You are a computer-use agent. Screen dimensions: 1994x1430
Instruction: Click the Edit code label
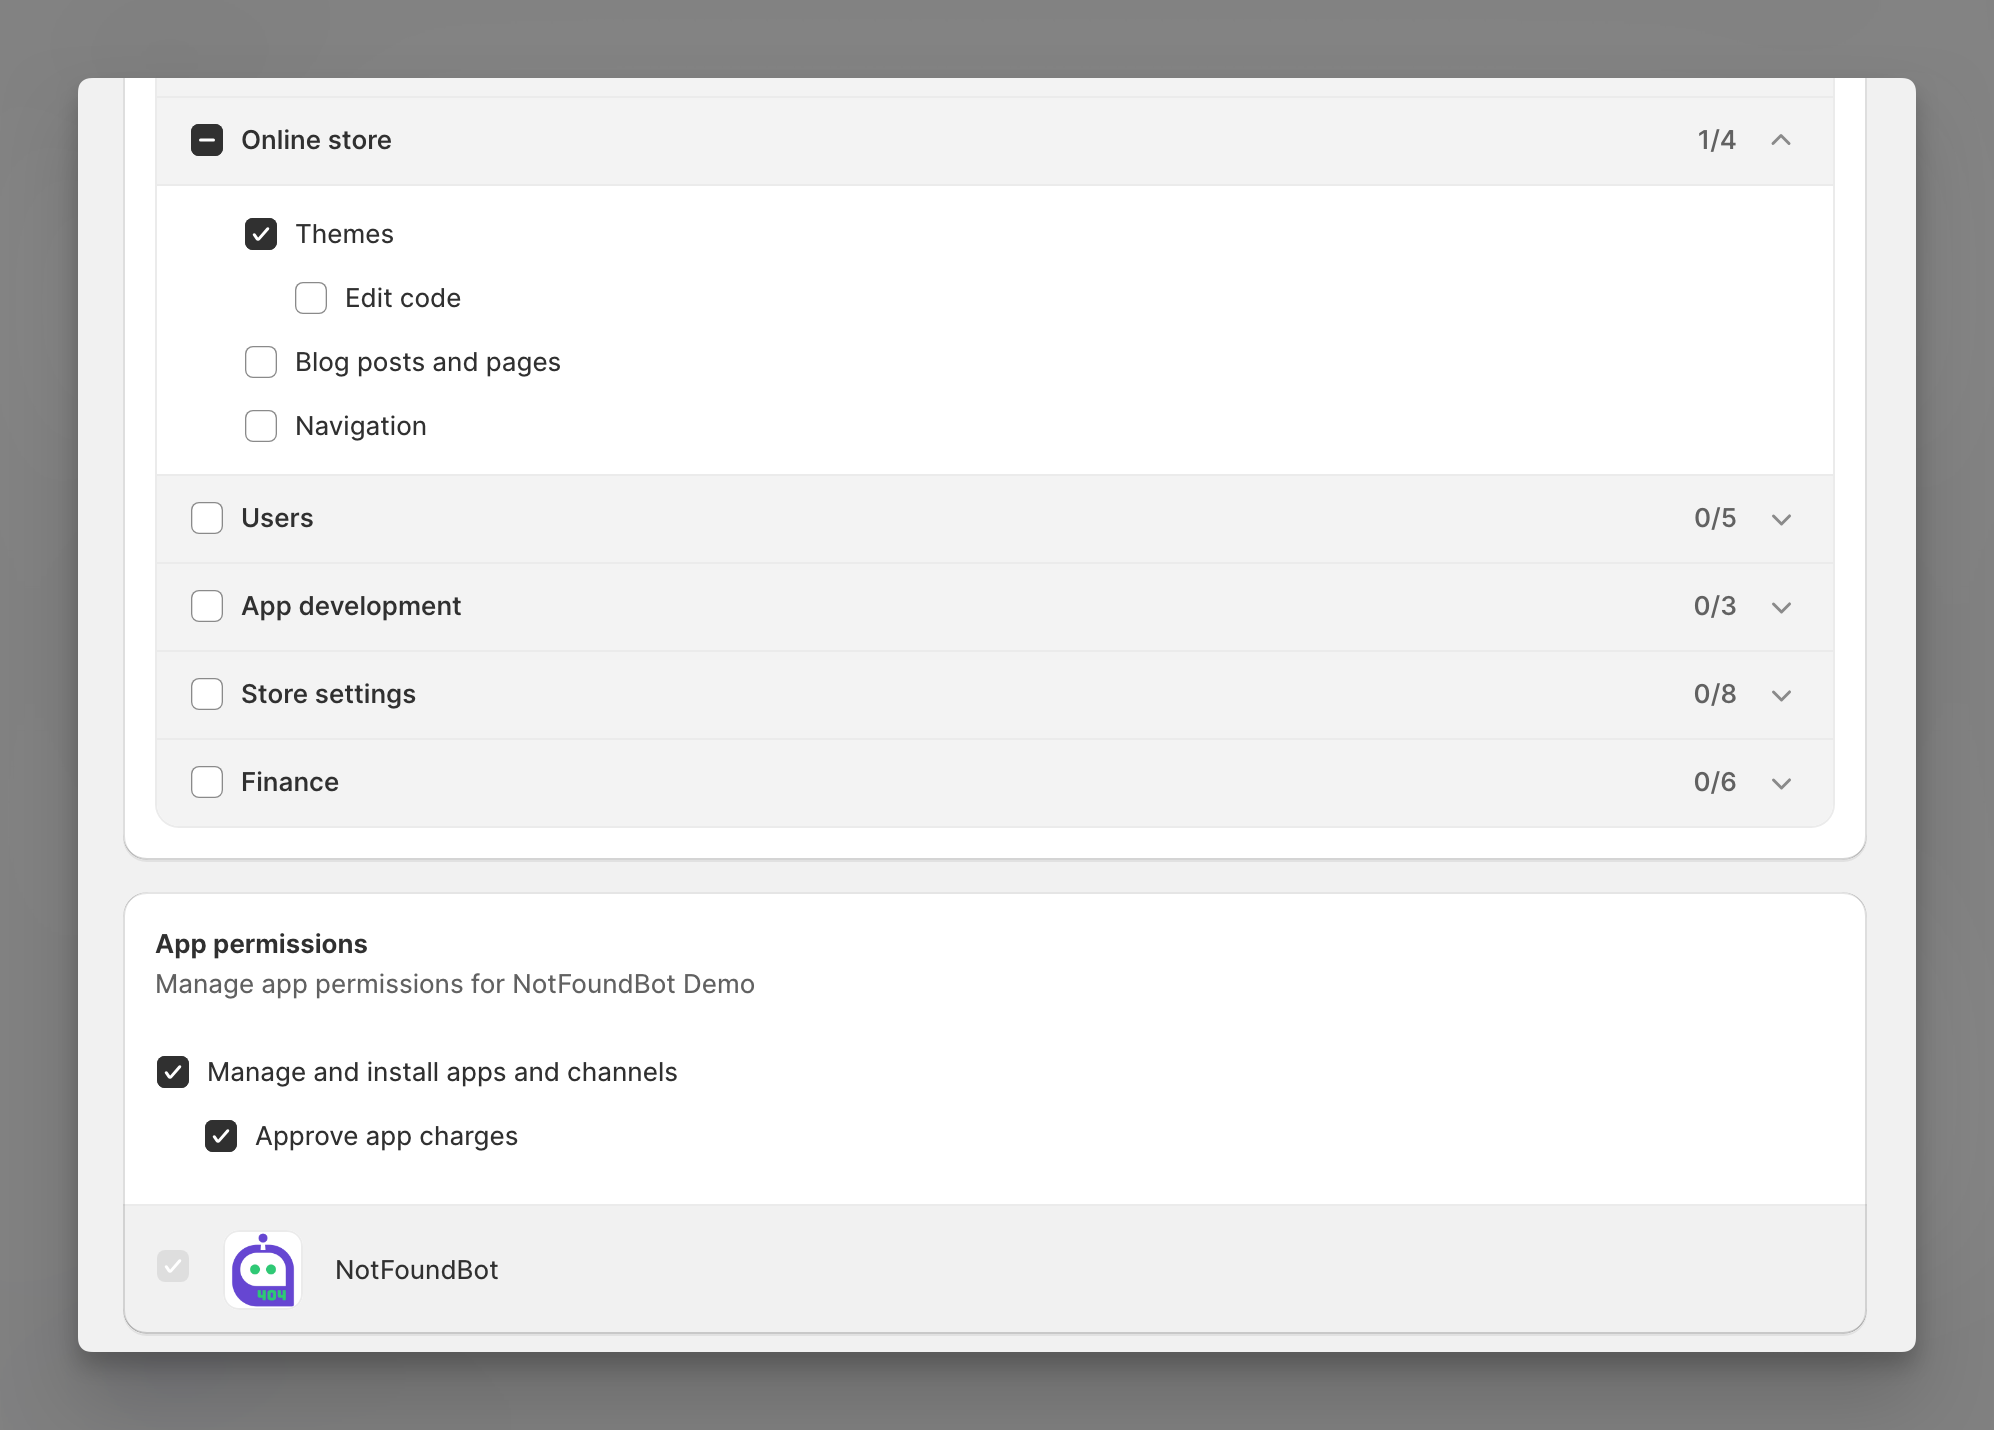pos(403,298)
